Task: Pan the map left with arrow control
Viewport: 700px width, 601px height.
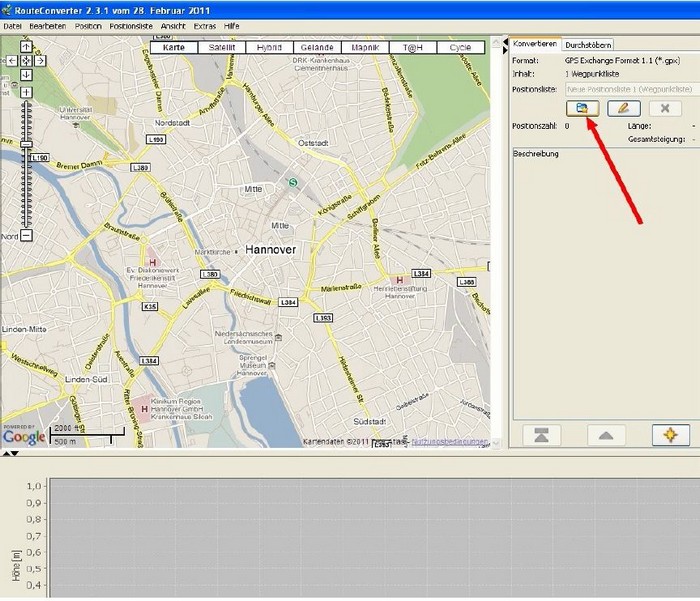Action: [x=12, y=61]
